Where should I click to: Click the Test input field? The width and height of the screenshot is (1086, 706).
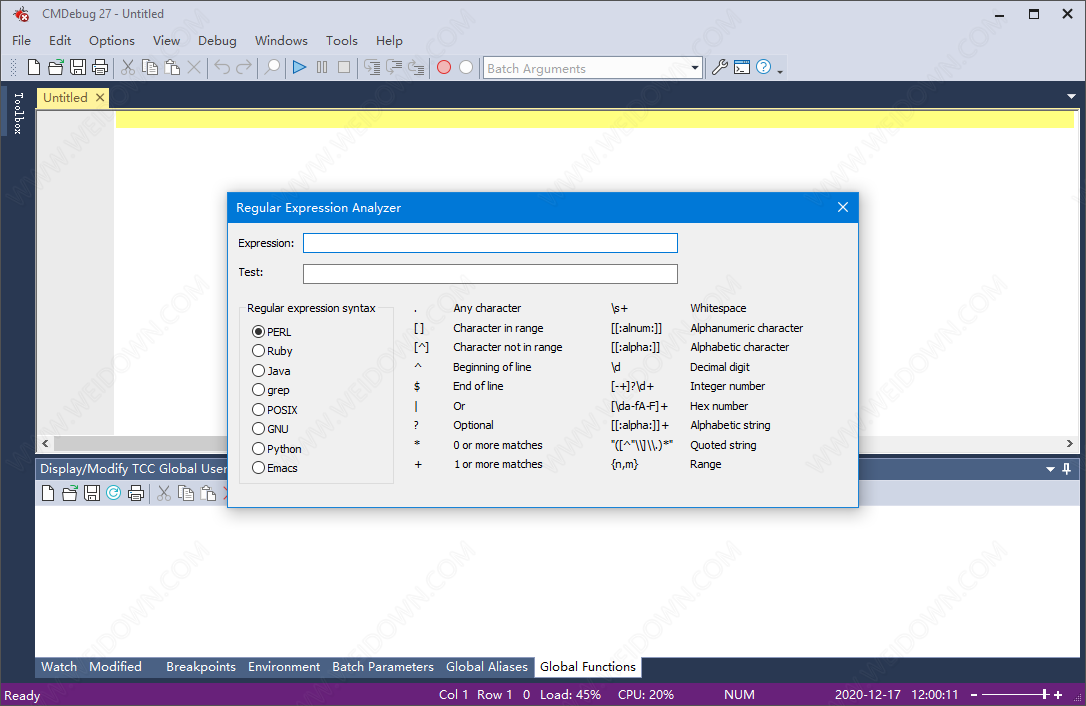(490, 274)
